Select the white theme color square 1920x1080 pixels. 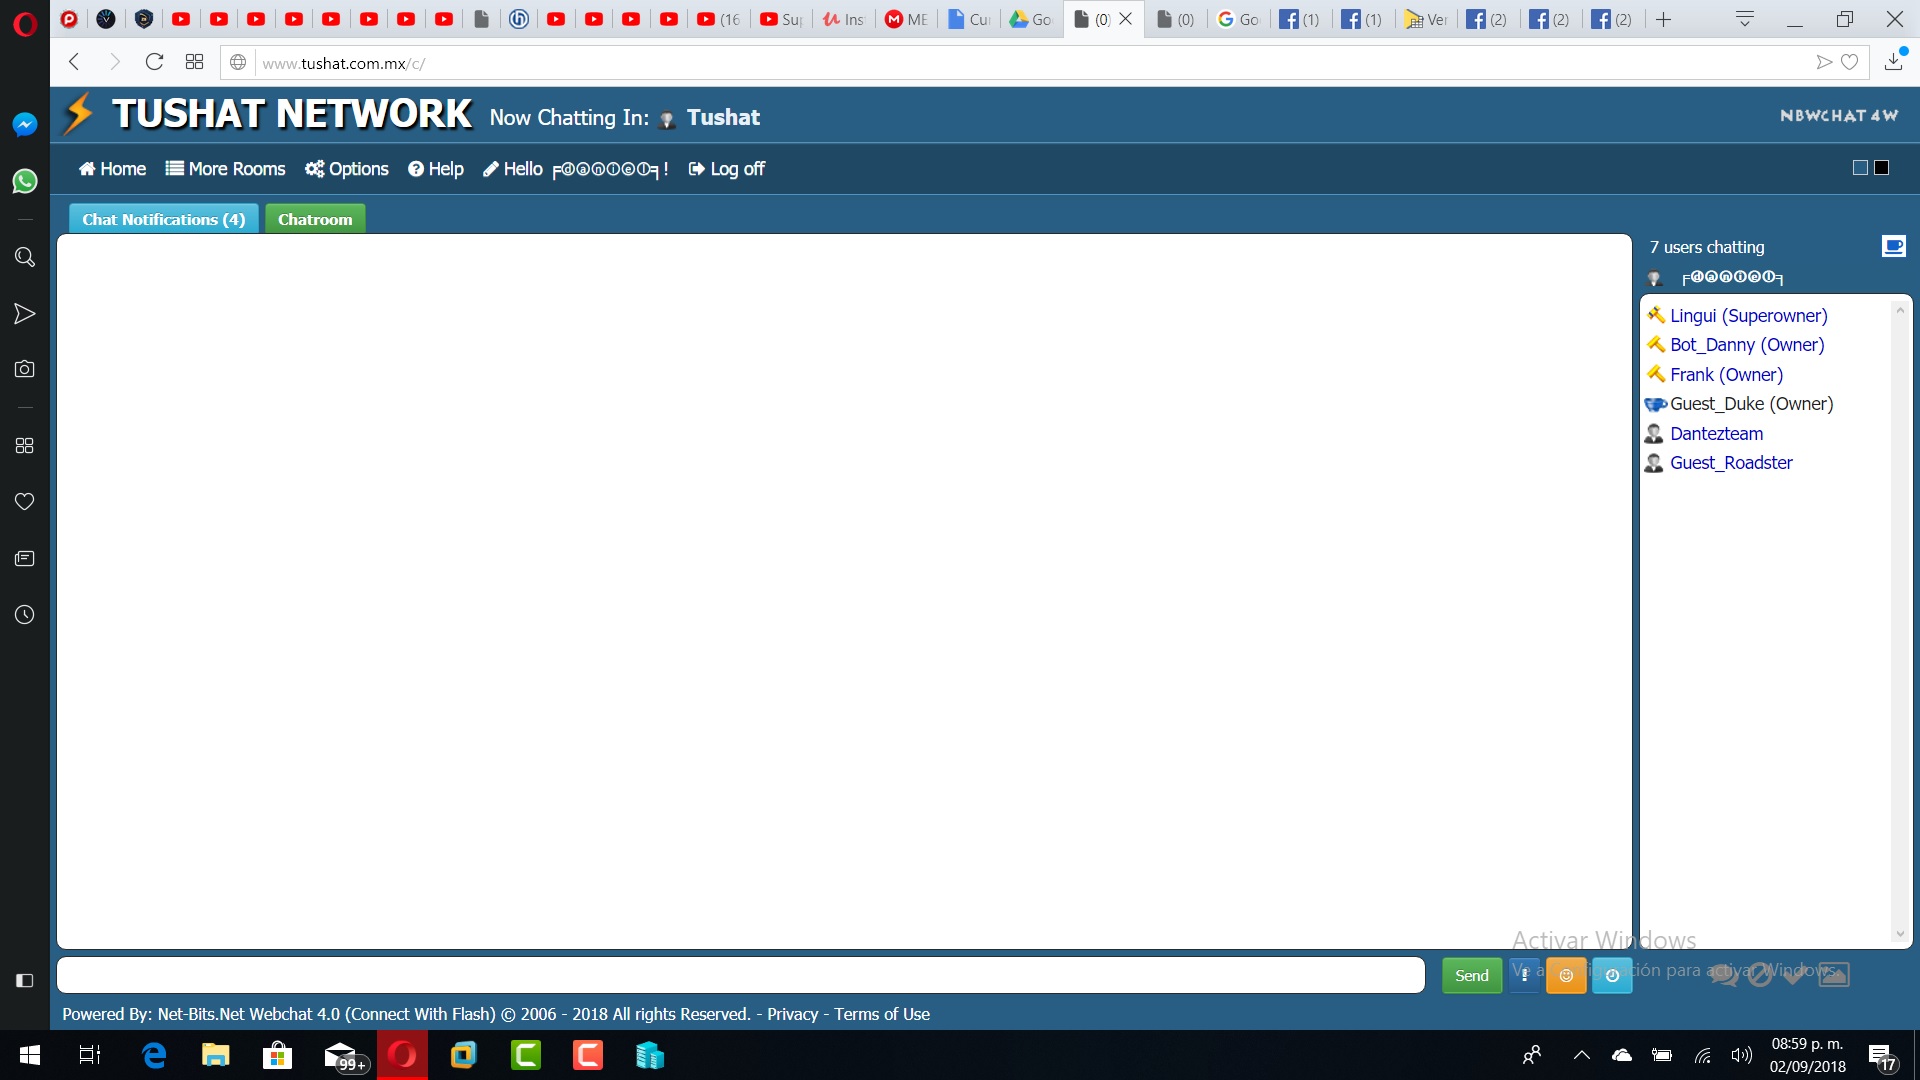click(1860, 167)
